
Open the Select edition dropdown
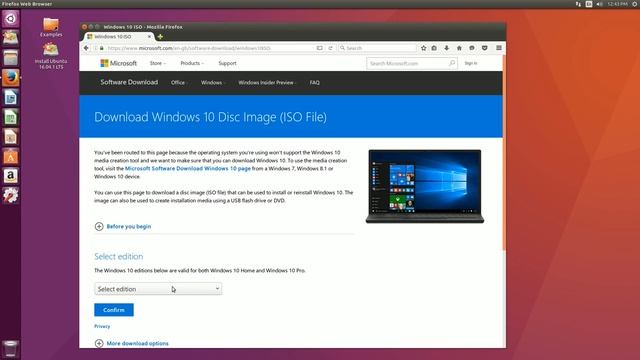pyautogui.click(x=158, y=289)
